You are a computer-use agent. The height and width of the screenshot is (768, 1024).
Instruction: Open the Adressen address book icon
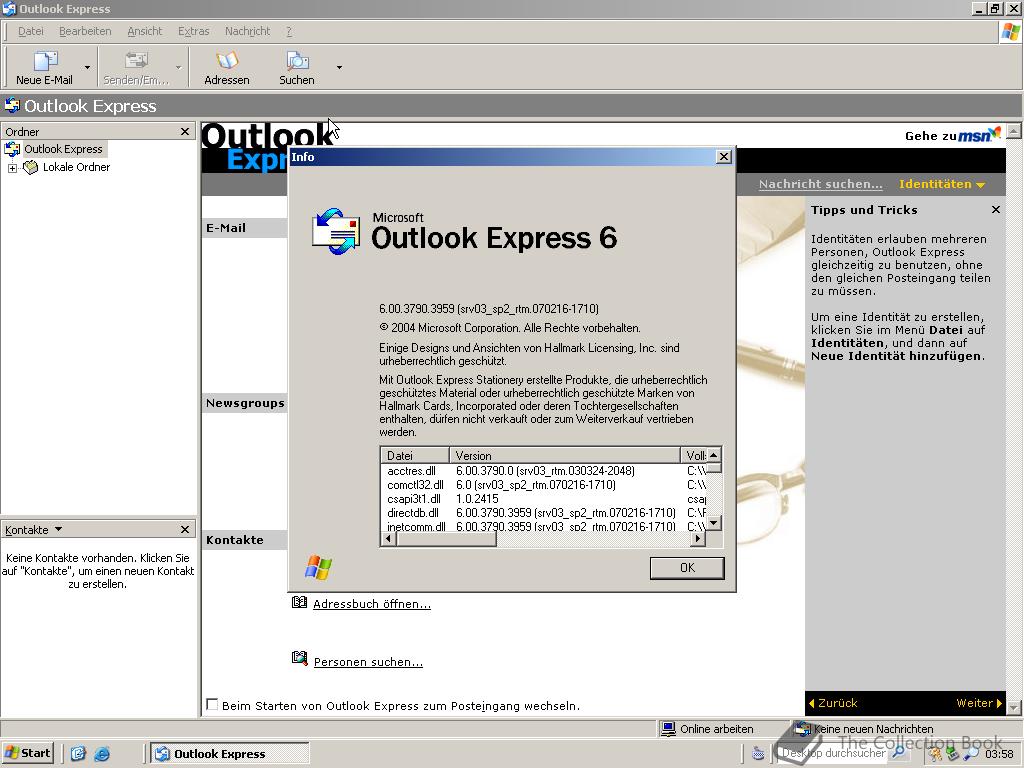click(227, 61)
